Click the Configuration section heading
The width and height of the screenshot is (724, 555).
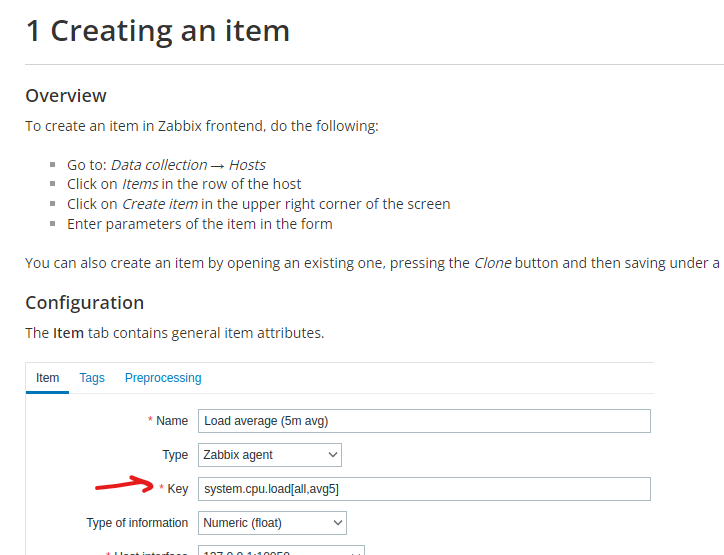pos(85,302)
